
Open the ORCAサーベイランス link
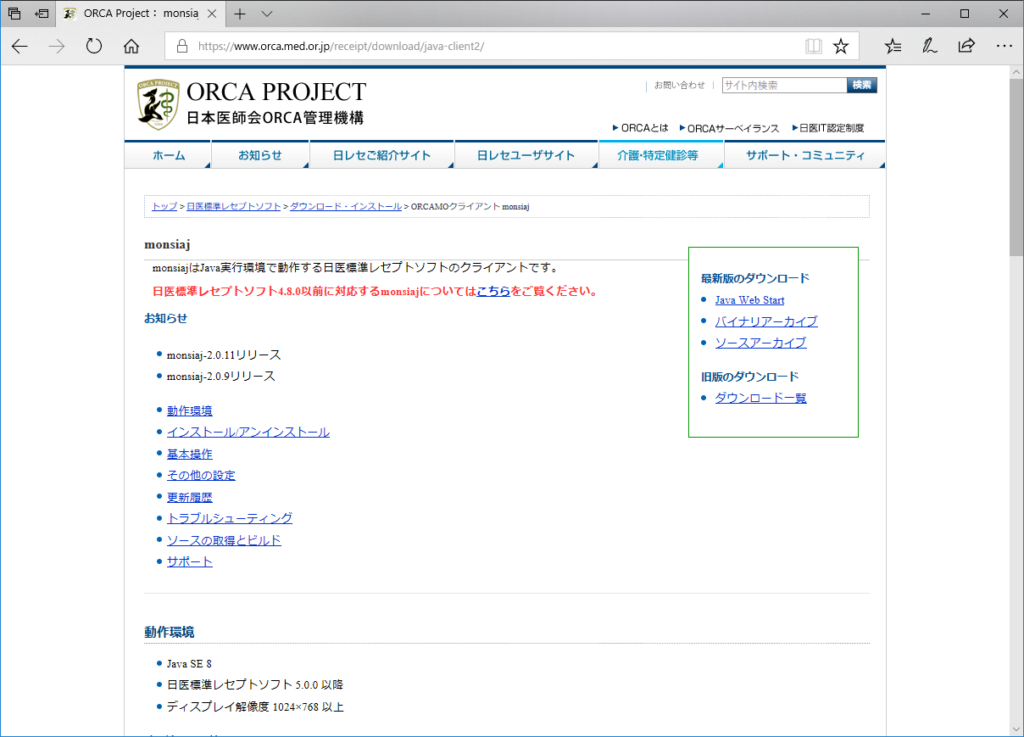729,128
